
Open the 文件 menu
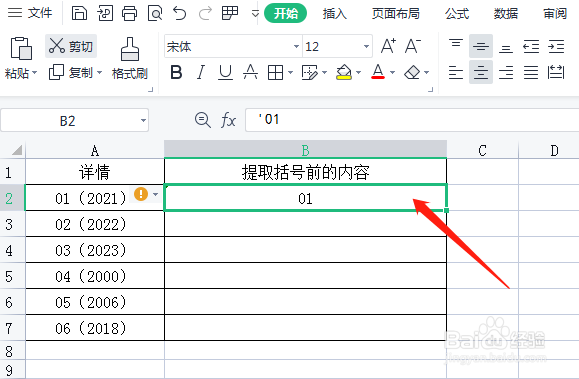click(x=30, y=13)
